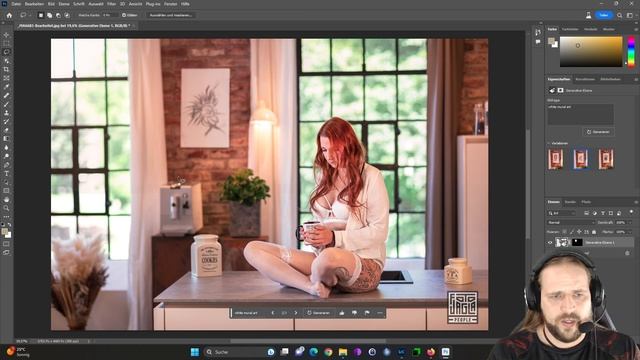640x360 pixels.
Task: Open the Filter menu
Action: (x=111, y=4)
